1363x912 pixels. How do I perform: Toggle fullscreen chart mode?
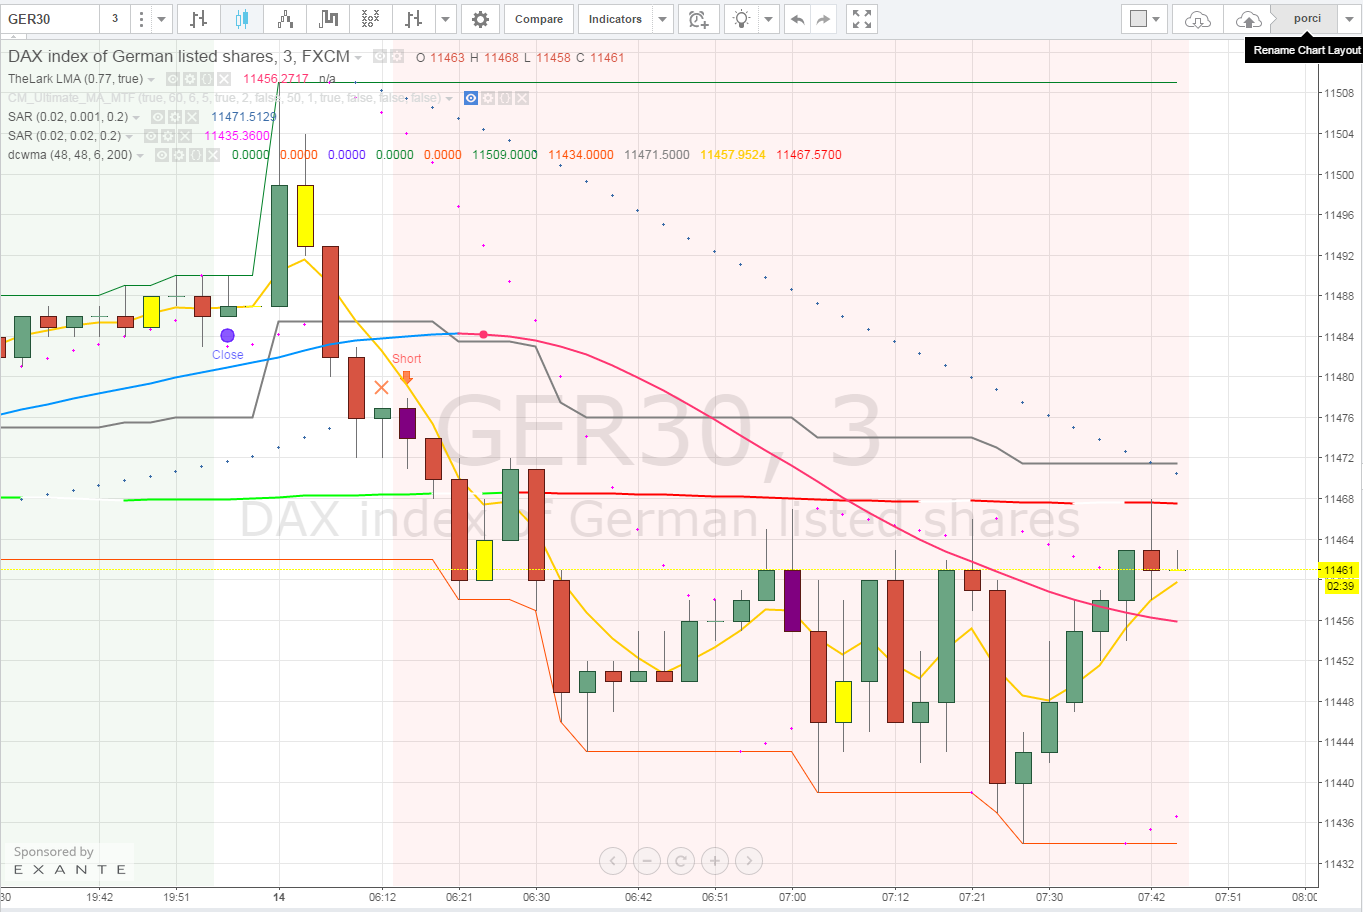click(862, 19)
